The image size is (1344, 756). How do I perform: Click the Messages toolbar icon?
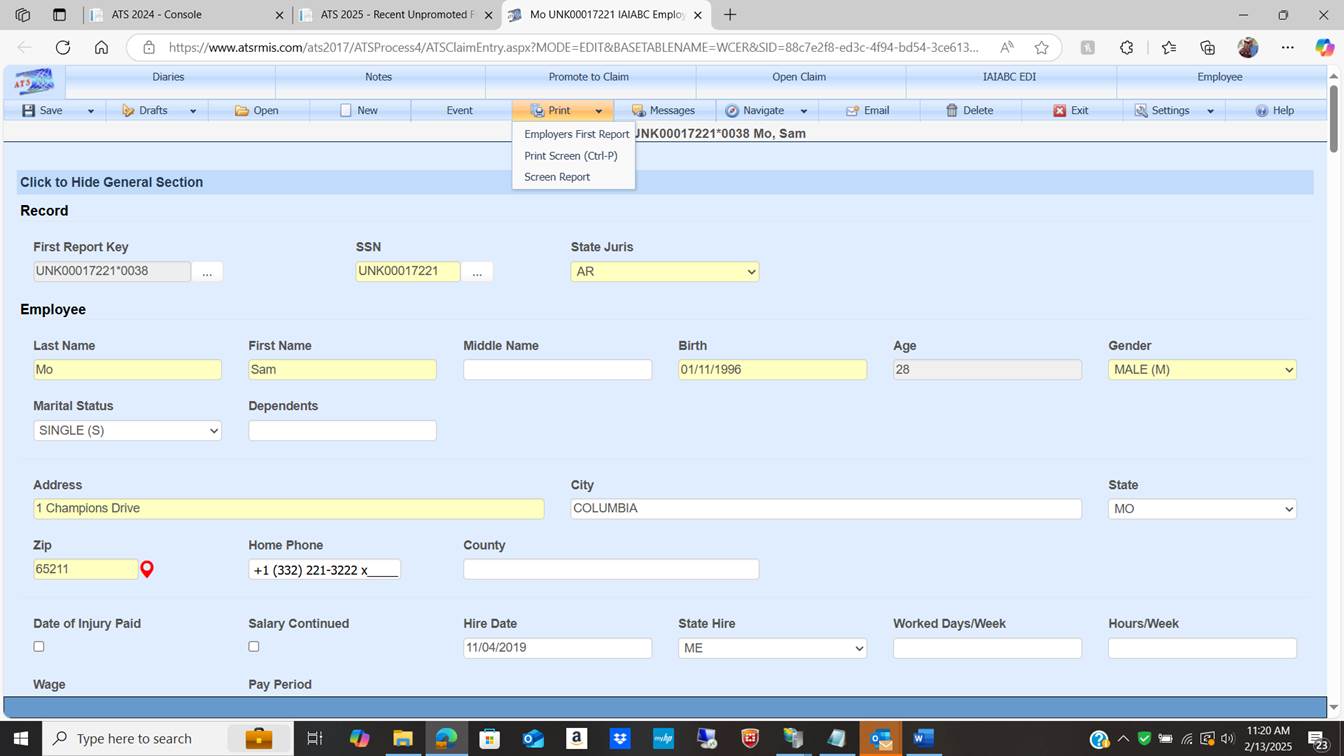click(638, 111)
